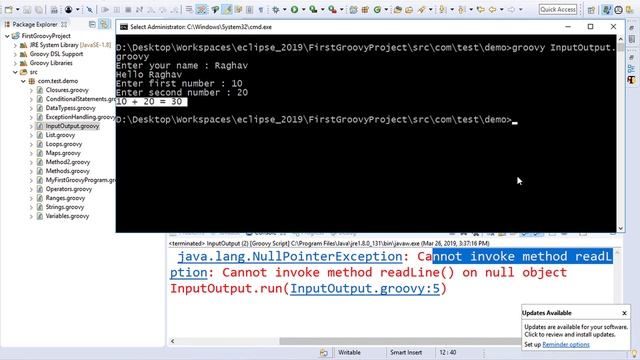Click the Coverage run icon

click(x=313, y=9)
